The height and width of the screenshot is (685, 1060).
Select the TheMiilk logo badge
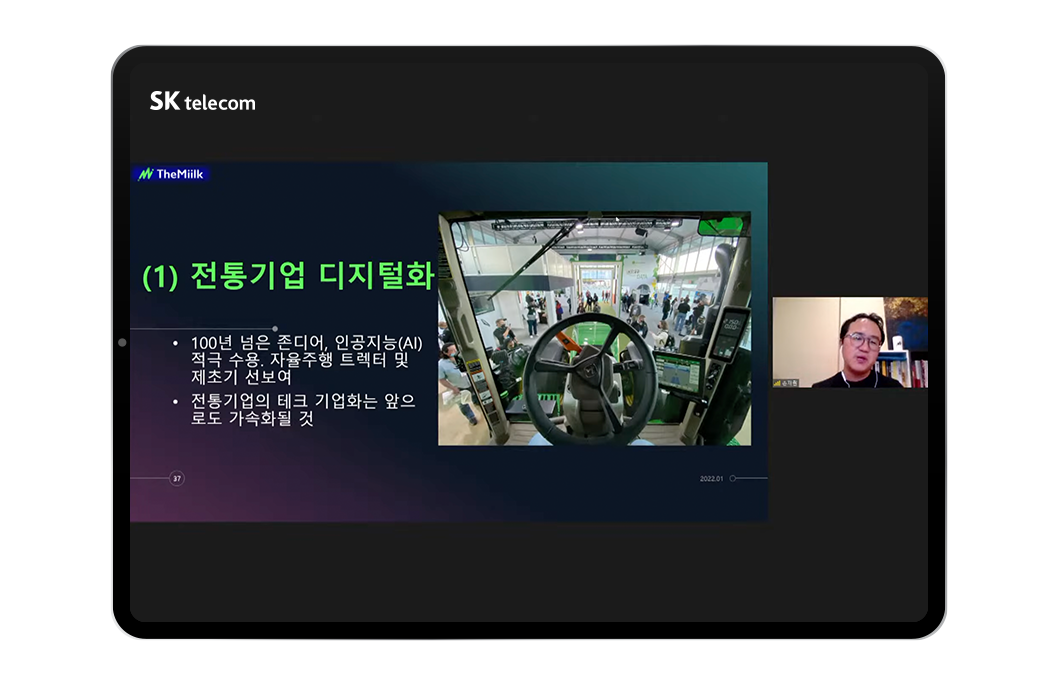coord(172,172)
